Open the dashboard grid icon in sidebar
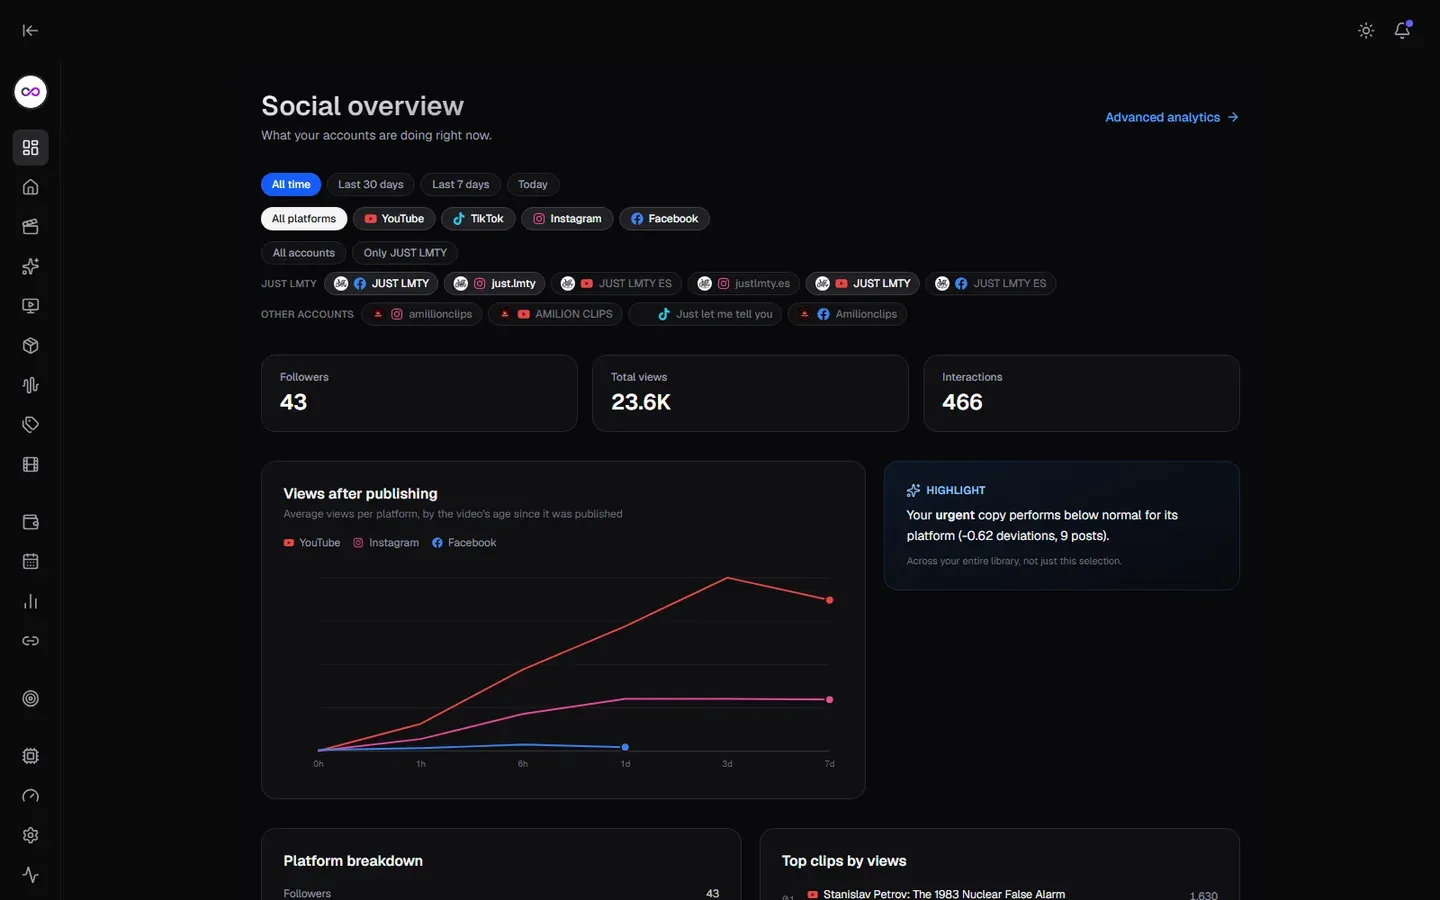The image size is (1440, 900). click(x=31, y=148)
